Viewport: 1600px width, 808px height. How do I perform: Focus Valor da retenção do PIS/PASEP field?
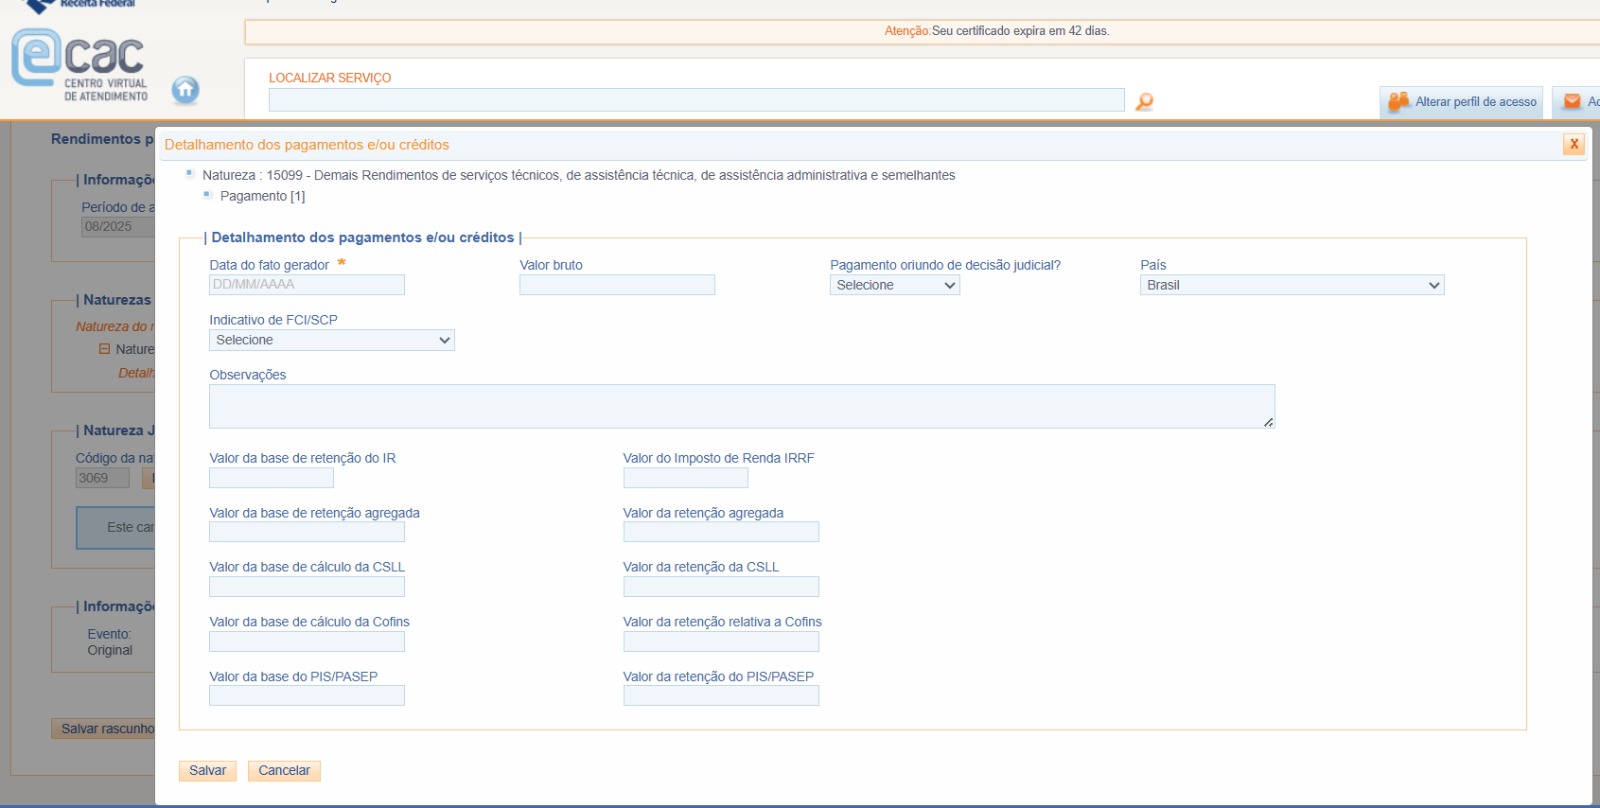721,695
